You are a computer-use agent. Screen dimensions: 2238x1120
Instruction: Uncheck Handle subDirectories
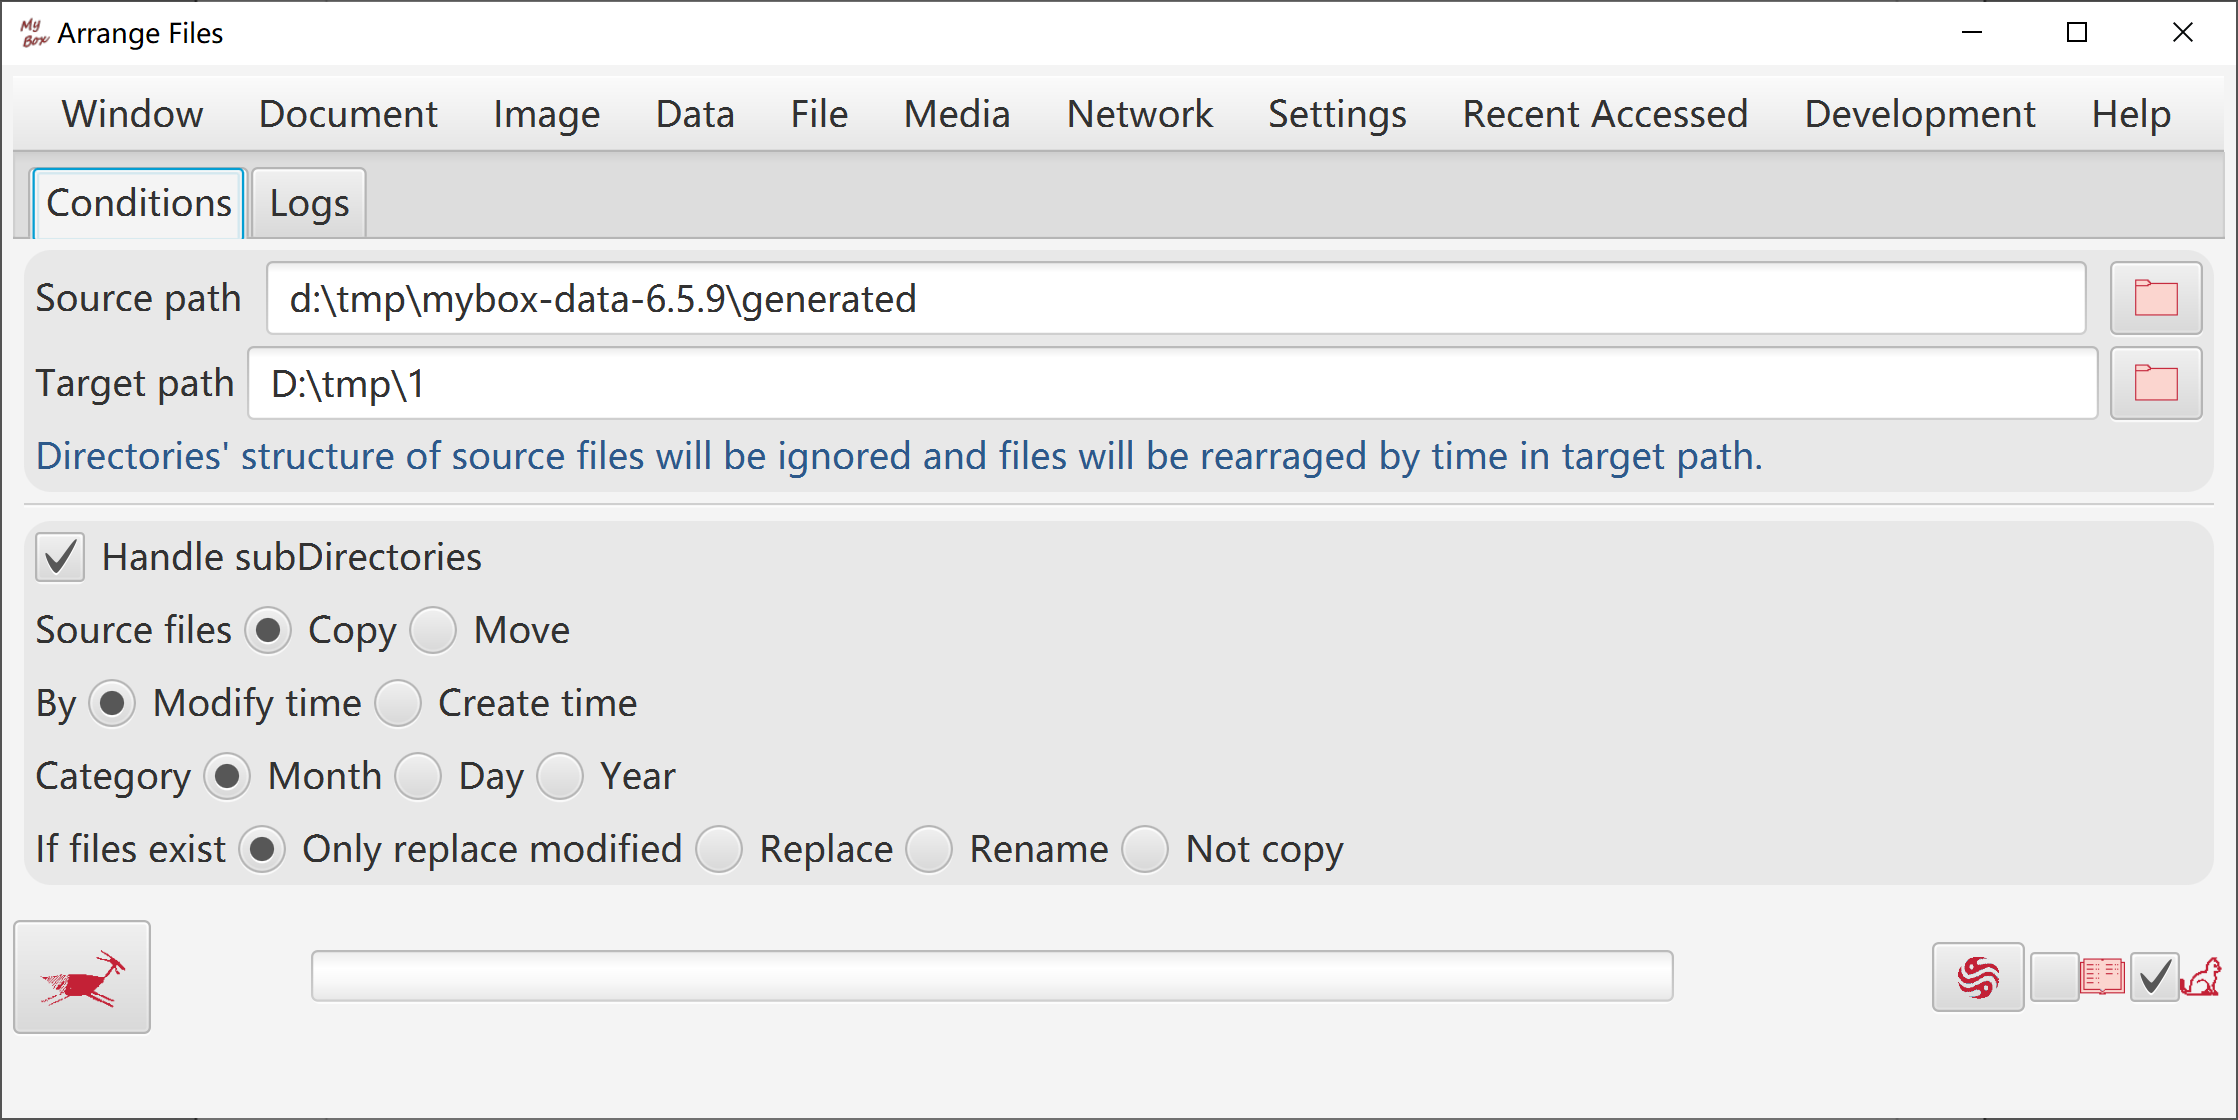60,557
